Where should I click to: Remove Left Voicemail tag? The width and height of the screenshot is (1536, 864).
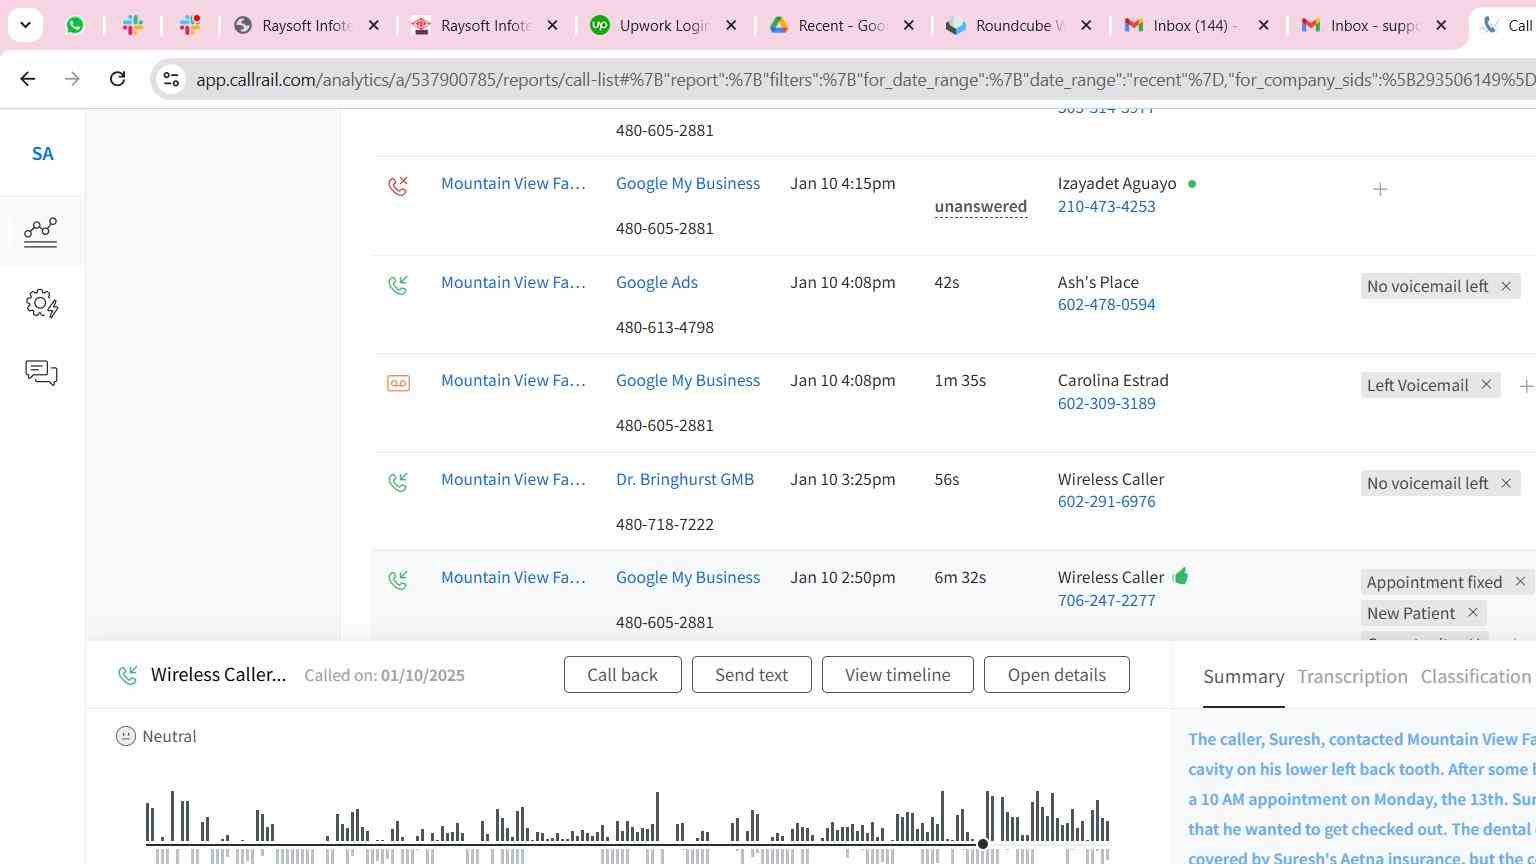click(1486, 385)
